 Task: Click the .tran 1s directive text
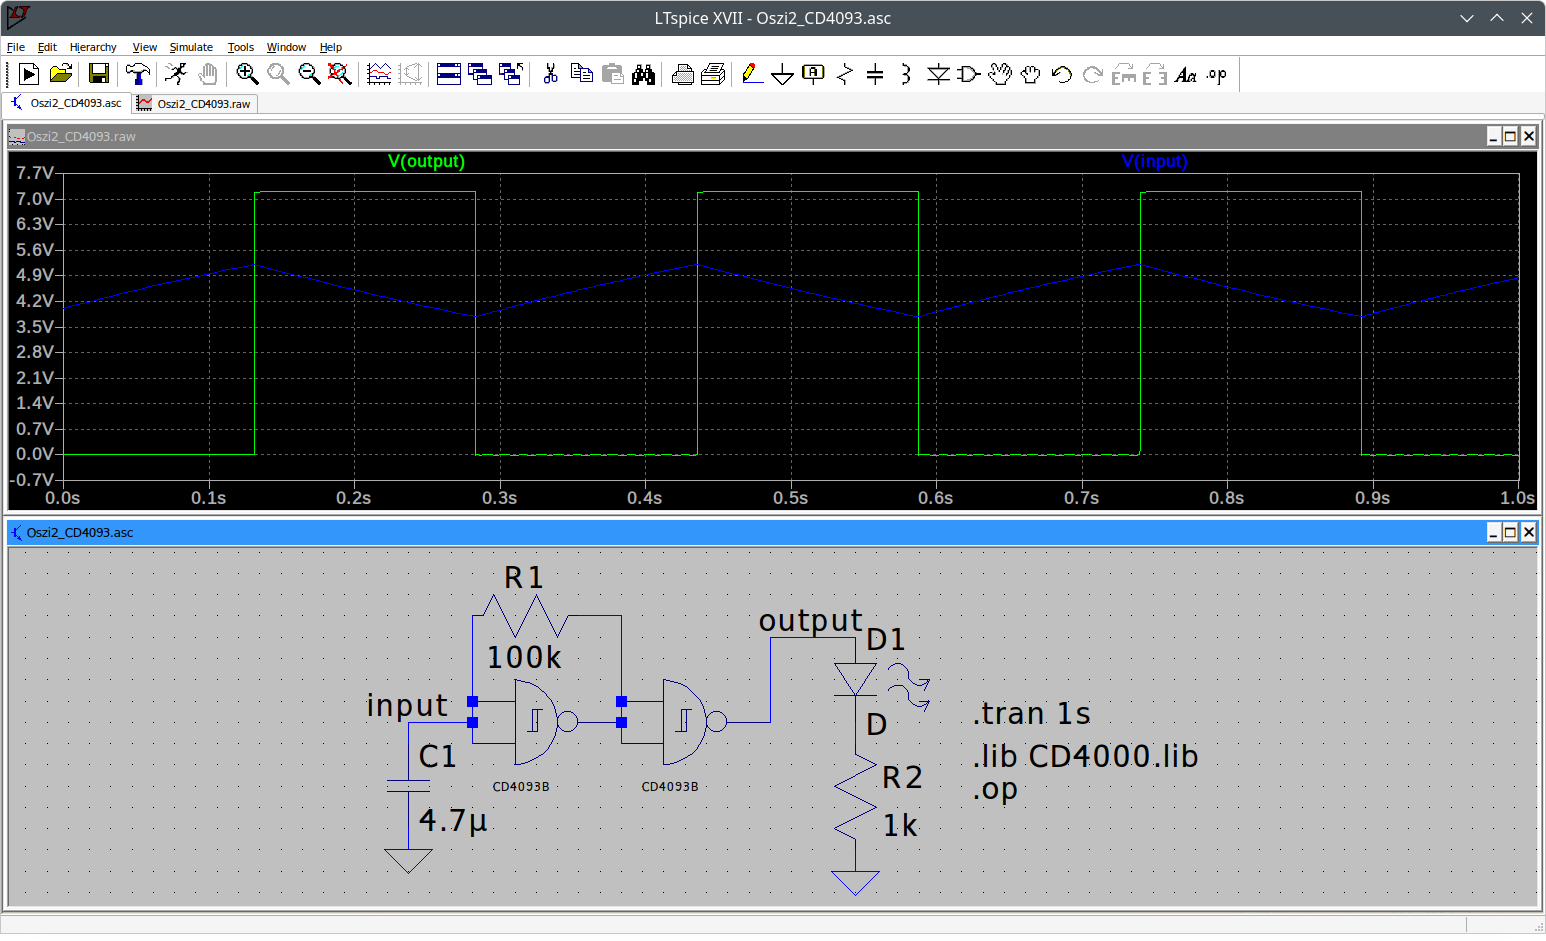coord(1031,713)
